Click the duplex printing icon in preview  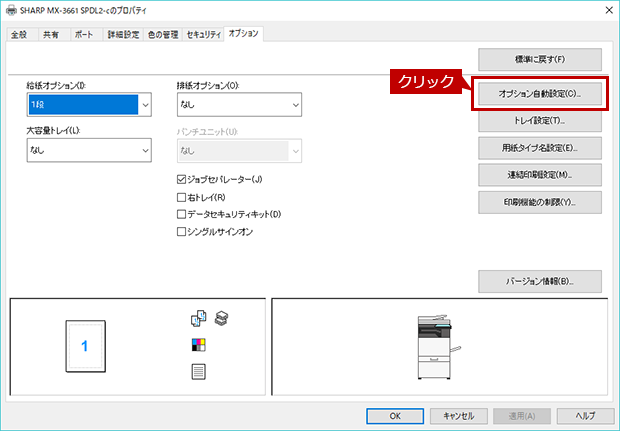[x=198, y=318]
